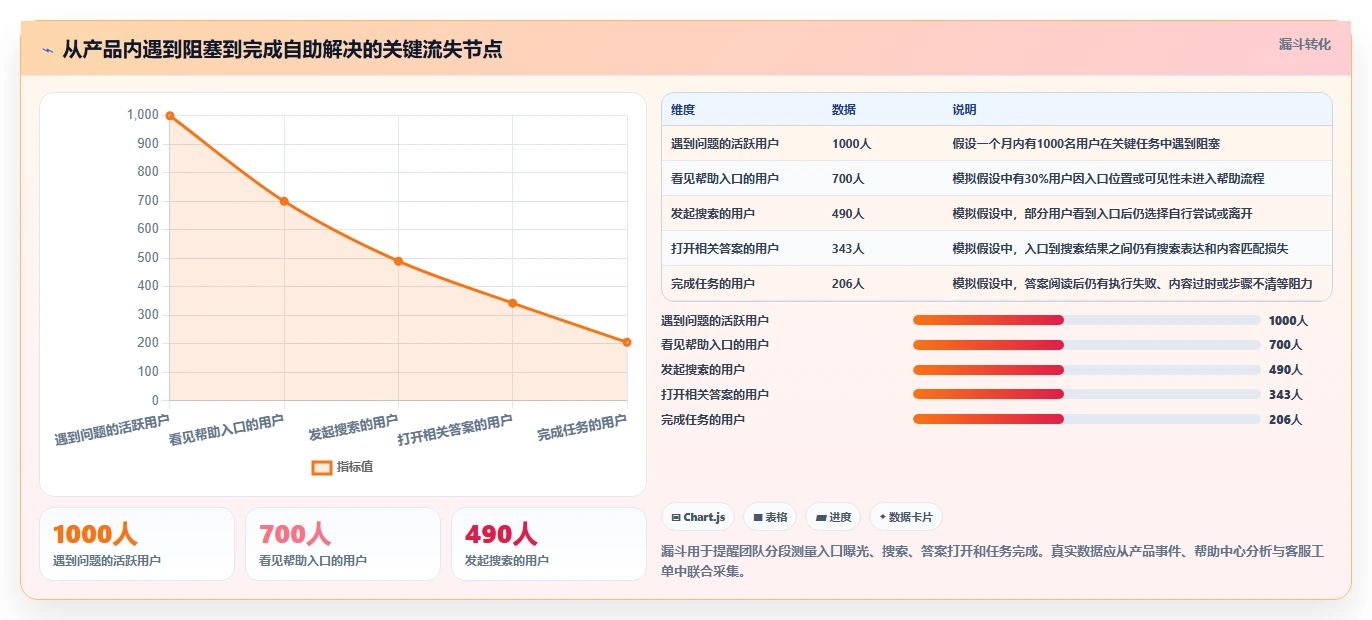Select table cell 看见帮助入口的用户
The height and width of the screenshot is (620, 1372).
pyautogui.click(x=725, y=179)
